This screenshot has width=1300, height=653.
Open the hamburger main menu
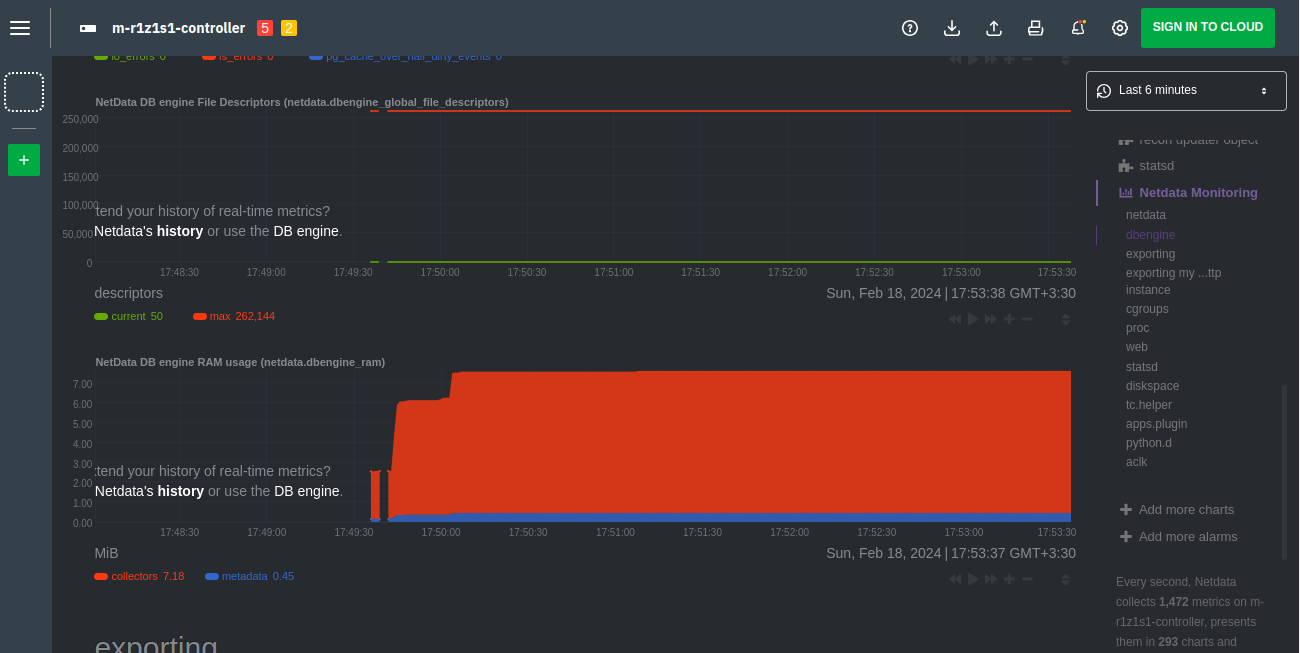pos(20,28)
